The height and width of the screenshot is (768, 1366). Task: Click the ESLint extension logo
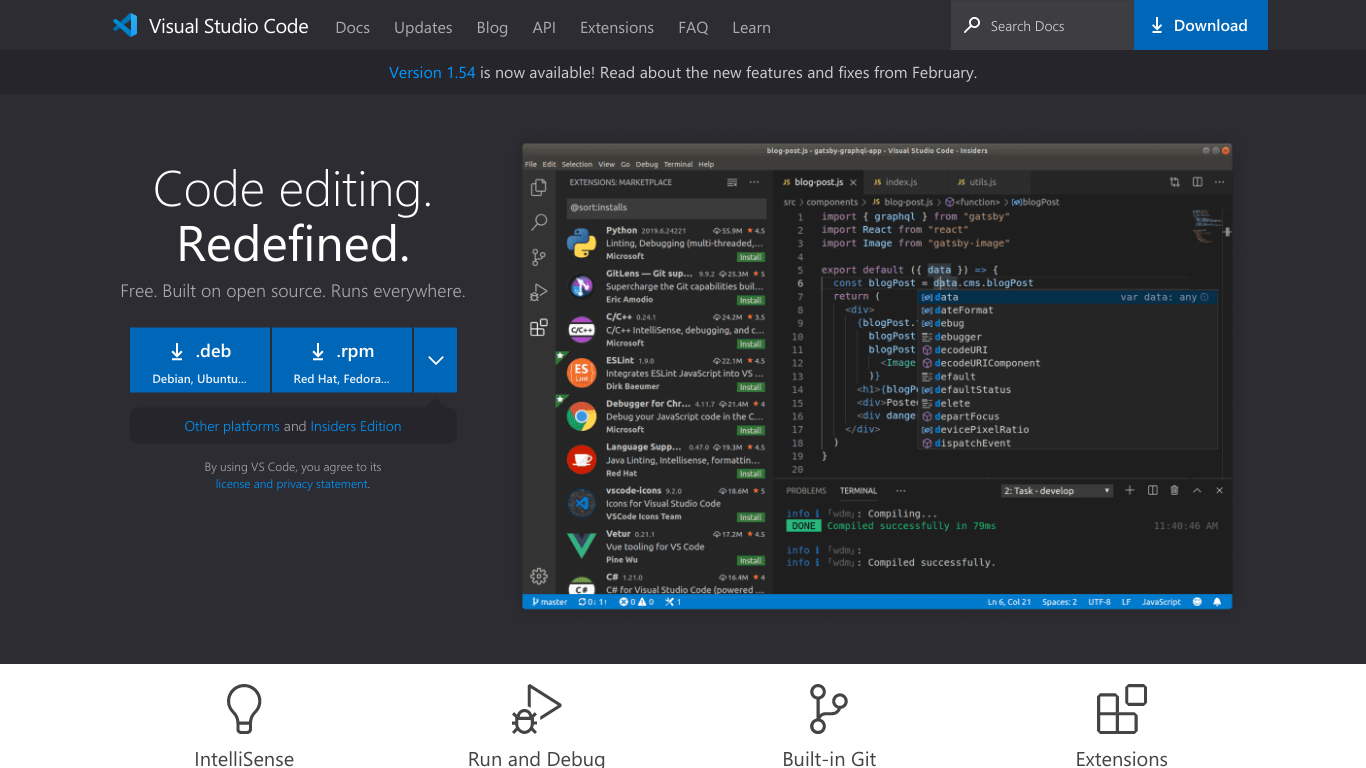pyautogui.click(x=582, y=373)
